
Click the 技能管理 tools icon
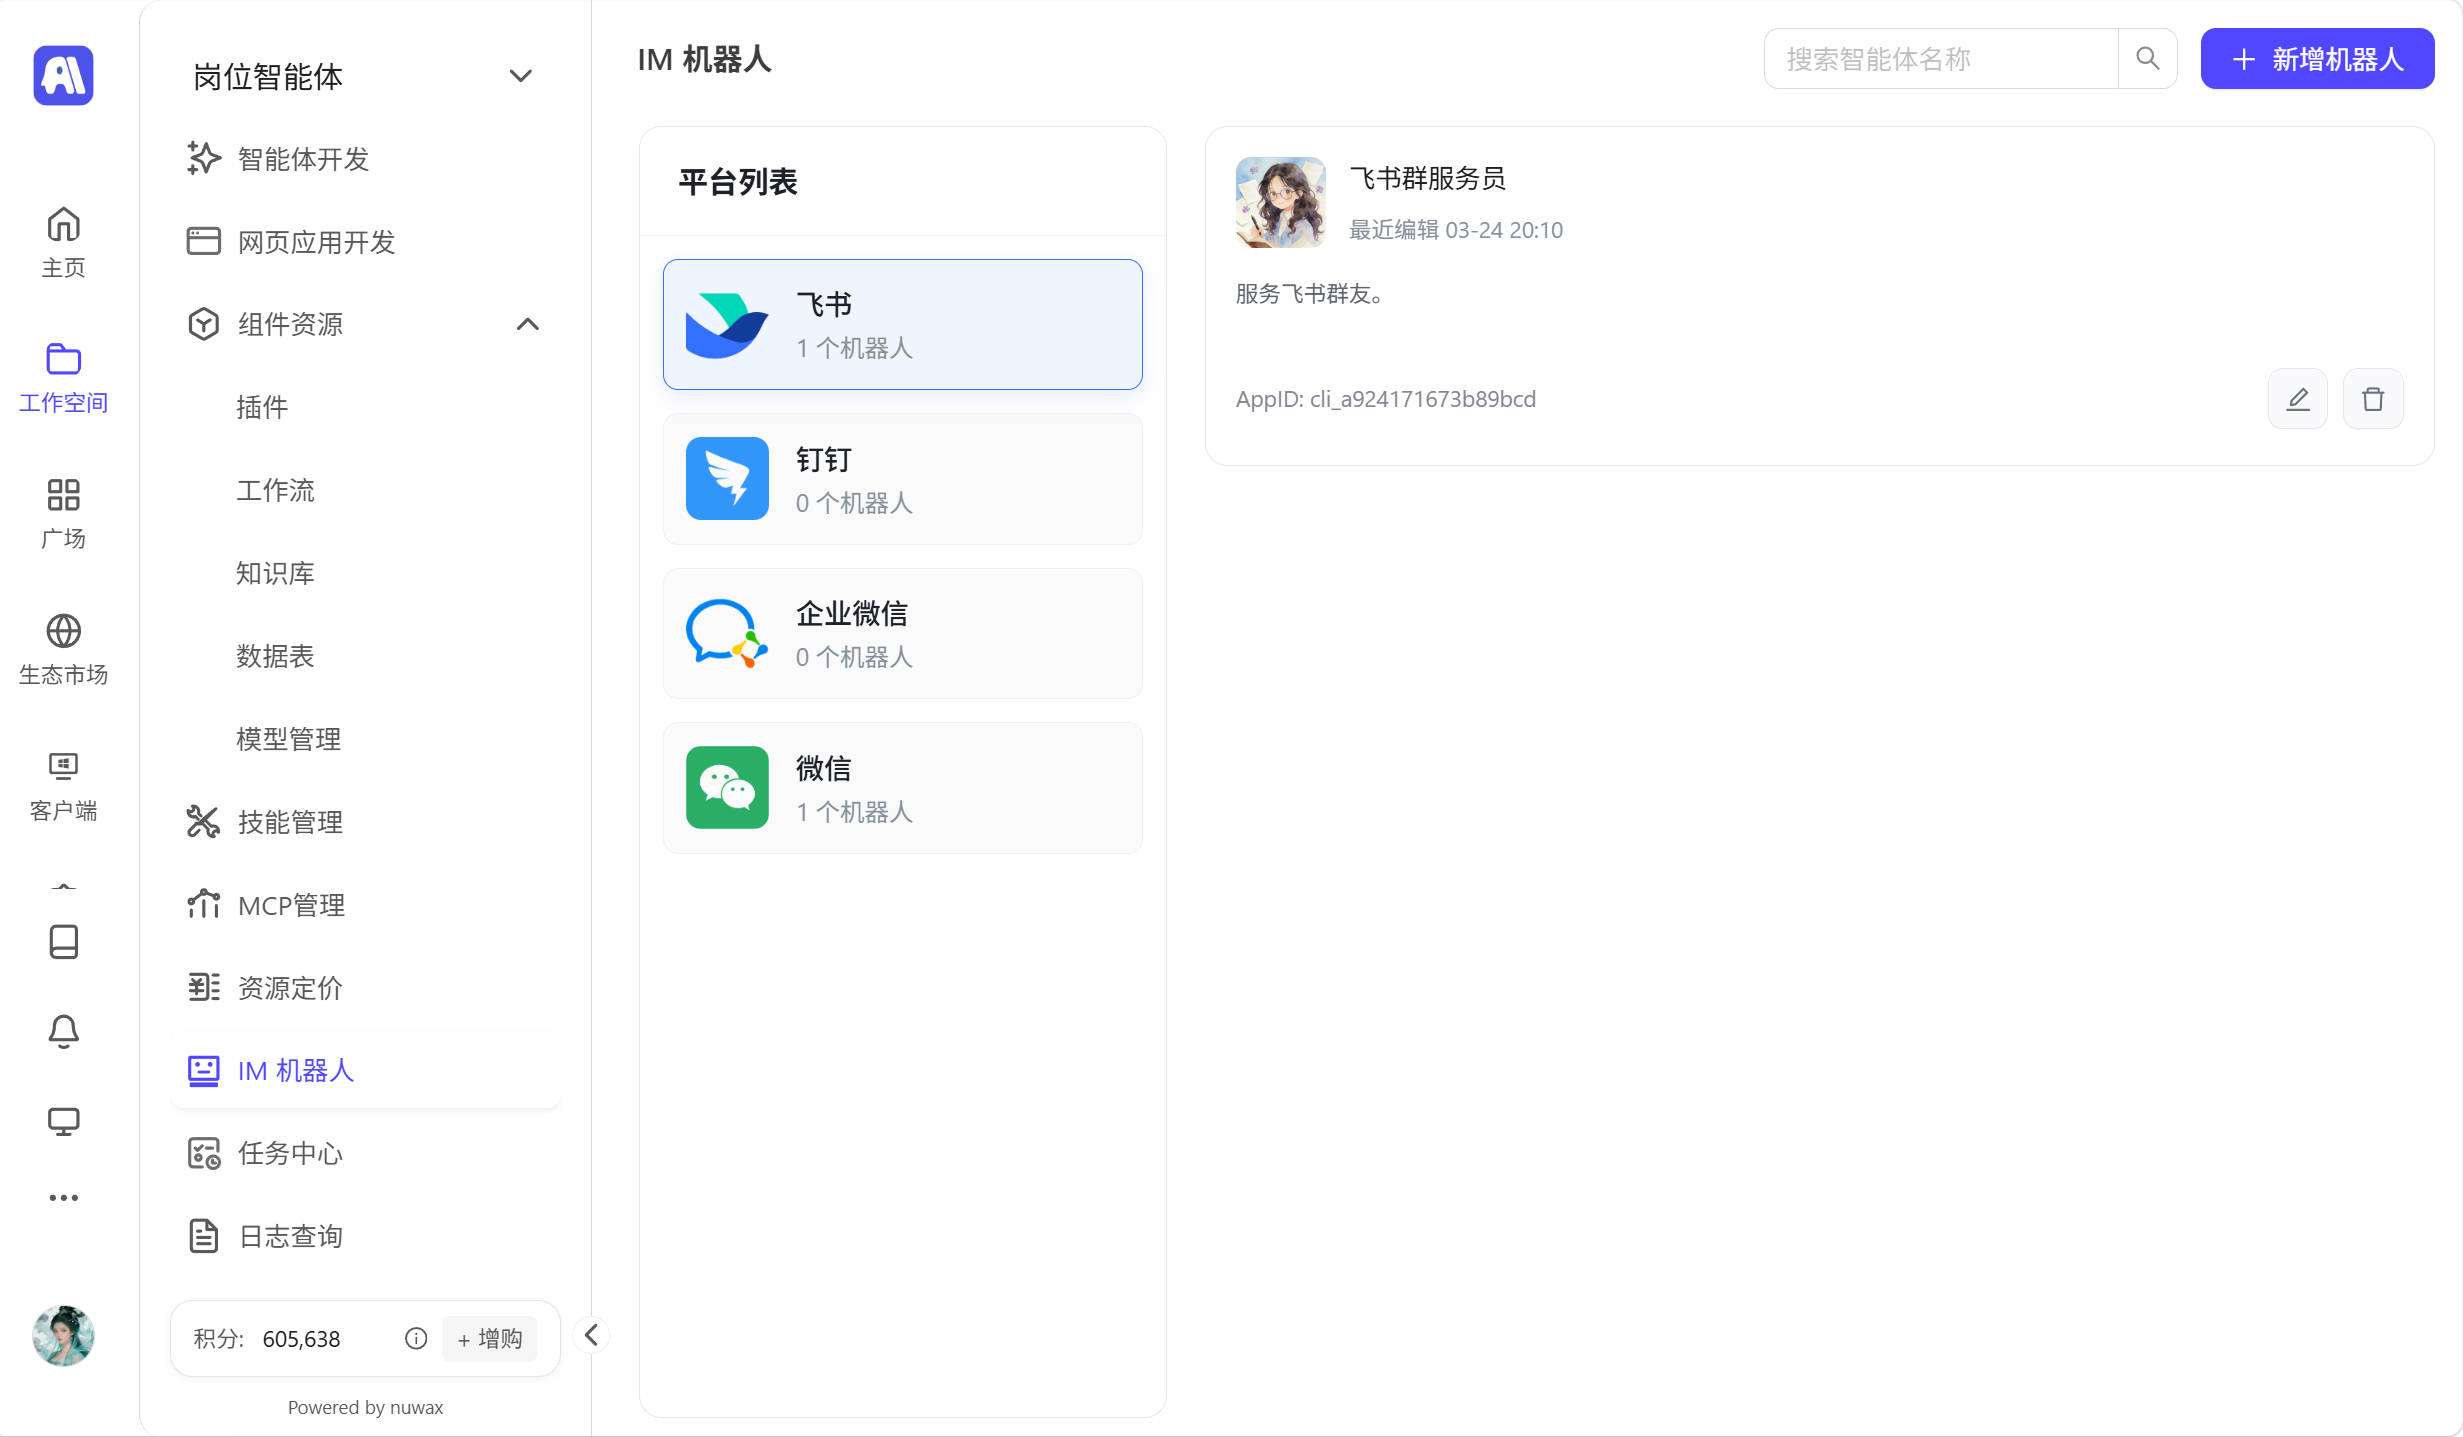point(204,822)
